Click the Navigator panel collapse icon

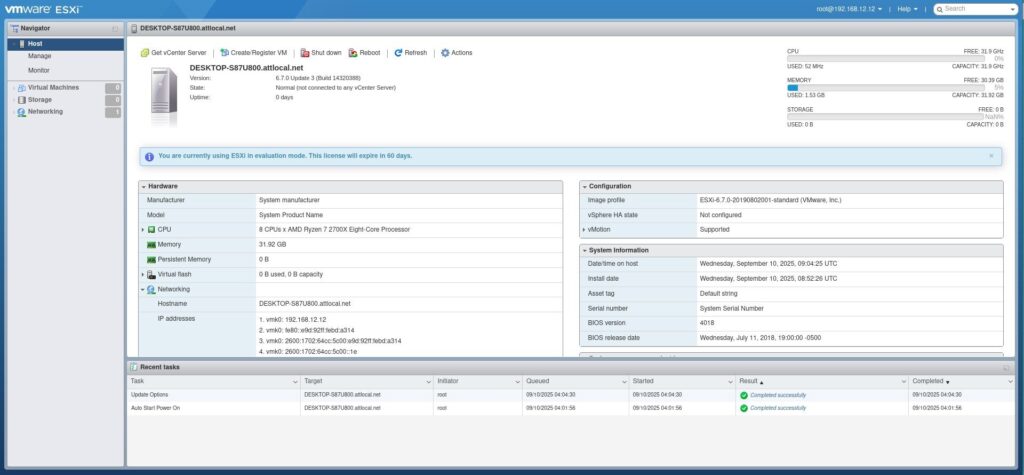pyautogui.click(x=116, y=29)
